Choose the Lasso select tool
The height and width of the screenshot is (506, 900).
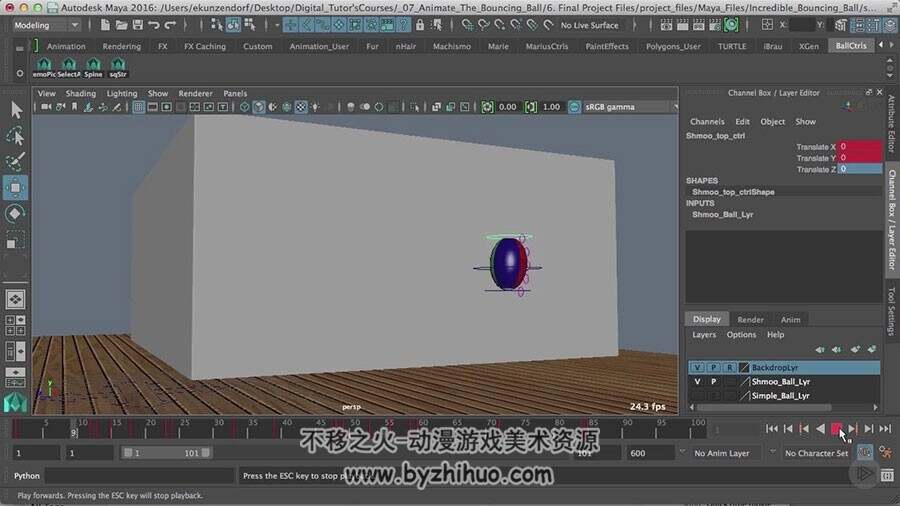tap(15, 136)
